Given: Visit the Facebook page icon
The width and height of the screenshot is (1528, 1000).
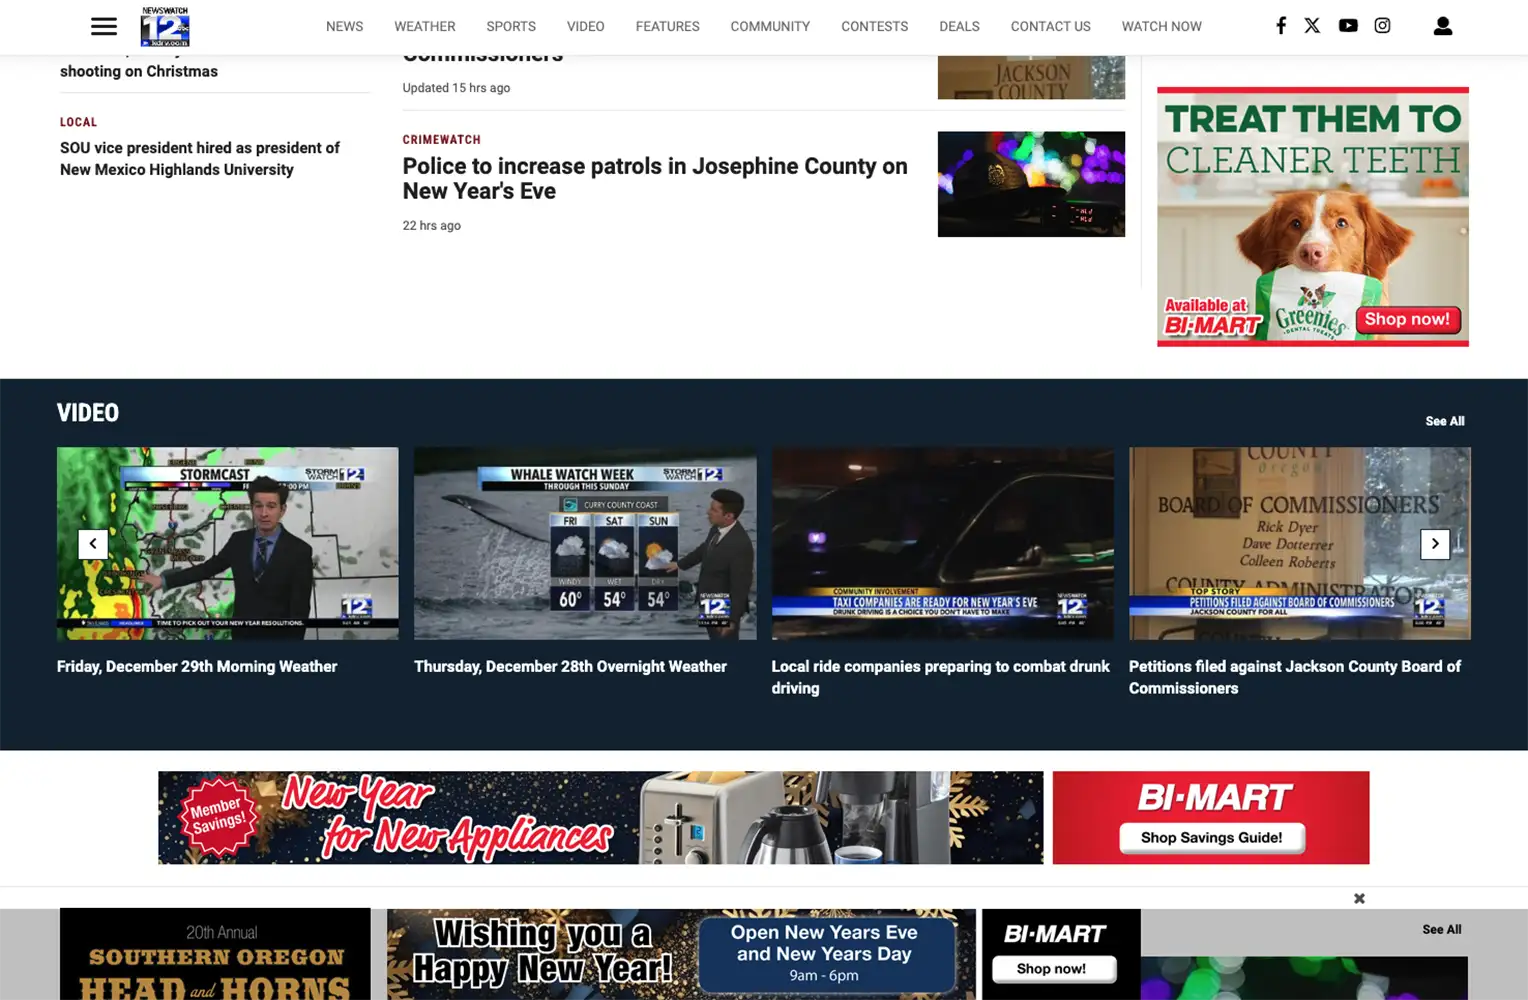Looking at the screenshot, I should (1281, 26).
